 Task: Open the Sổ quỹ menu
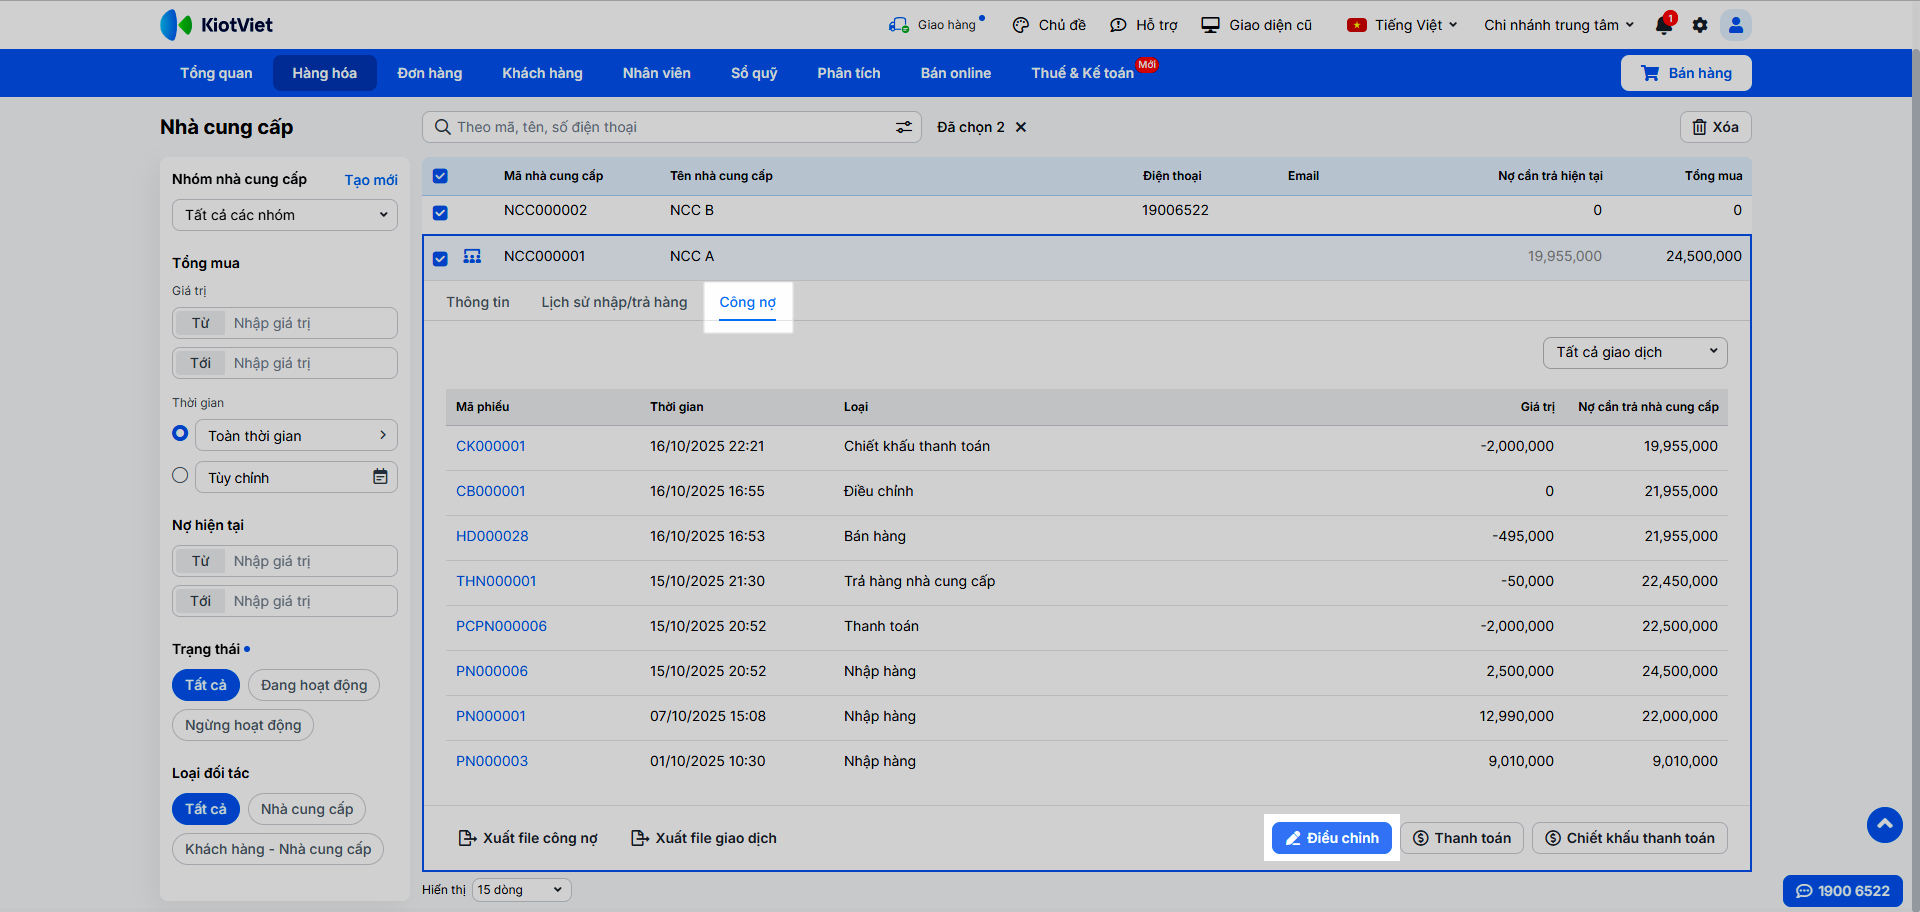pos(753,73)
